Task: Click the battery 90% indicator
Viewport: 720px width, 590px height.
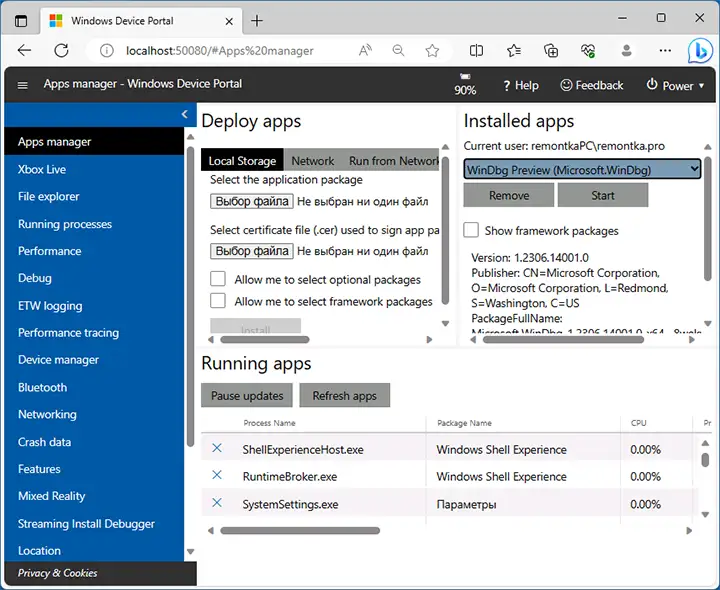Action: pos(465,84)
